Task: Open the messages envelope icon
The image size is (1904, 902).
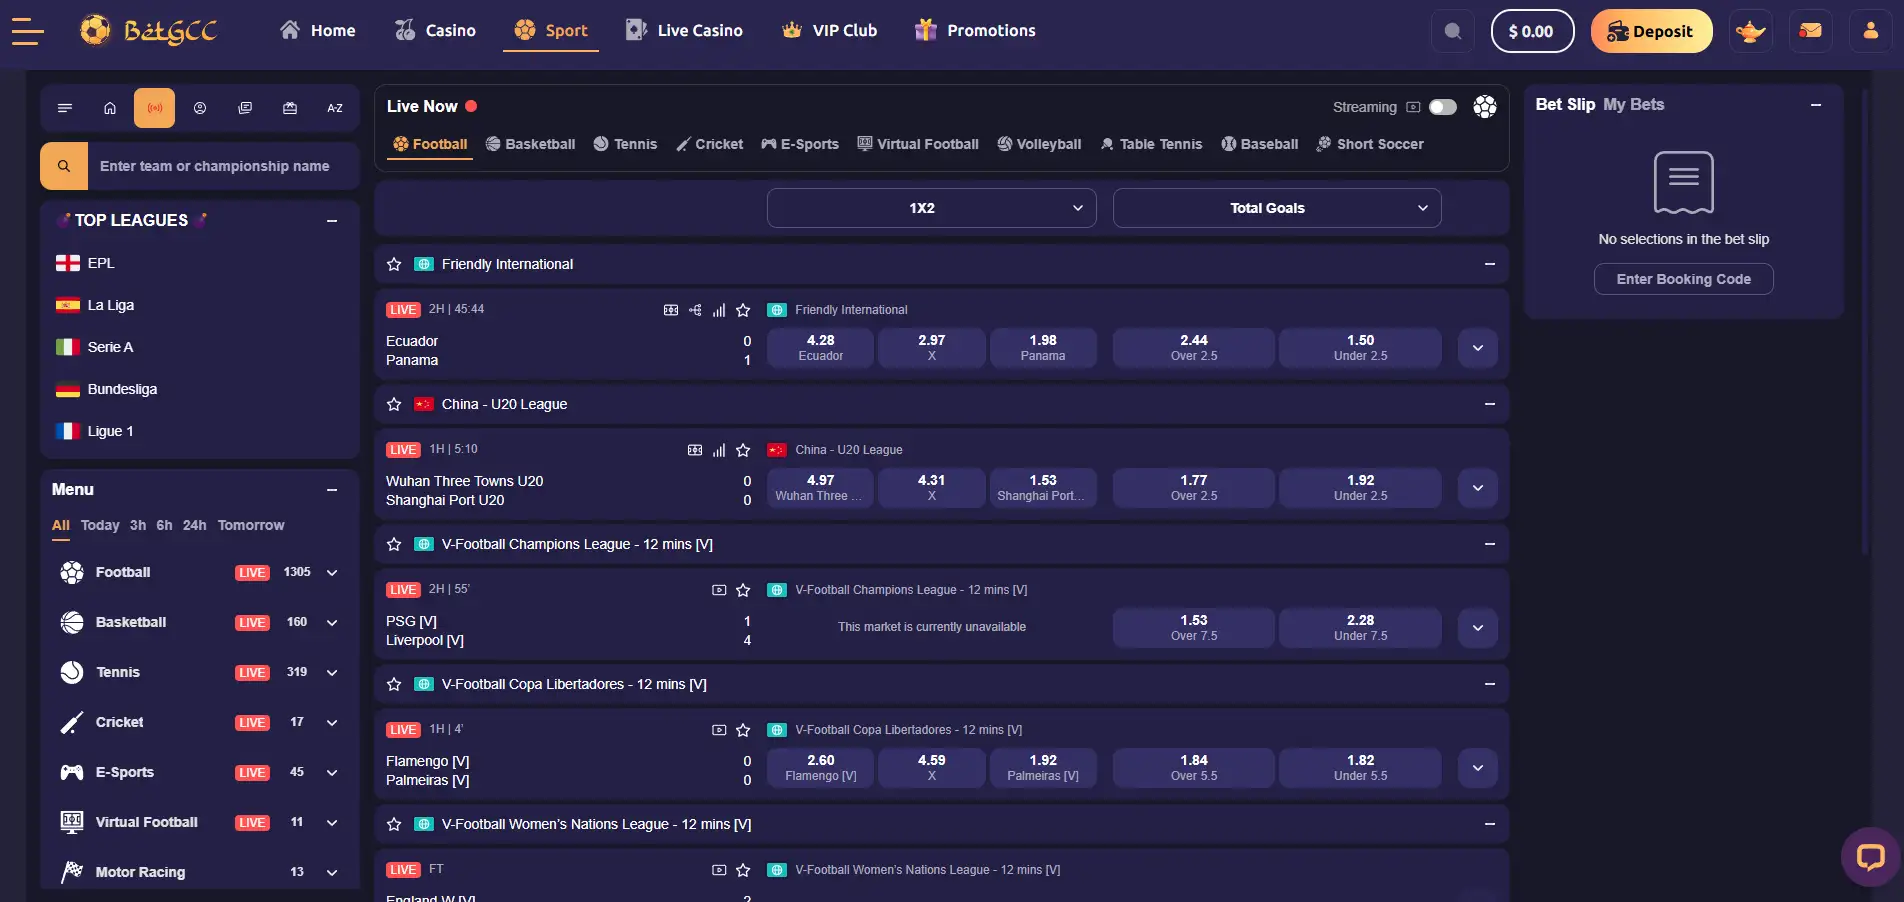Action: tap(1810, 31)
